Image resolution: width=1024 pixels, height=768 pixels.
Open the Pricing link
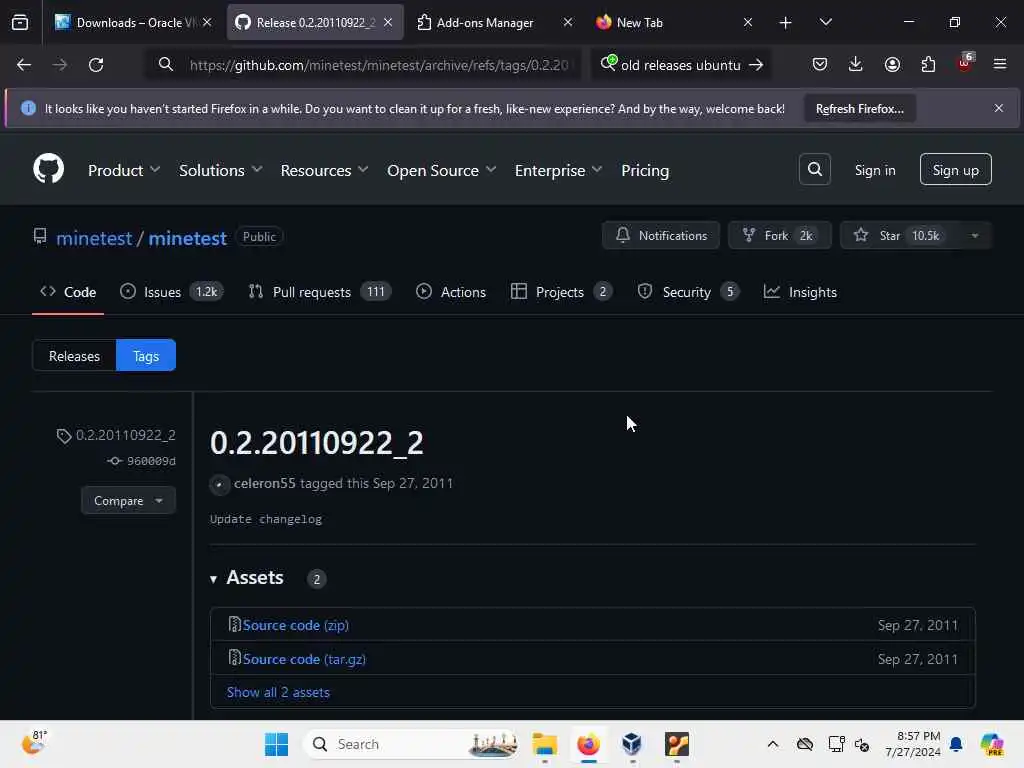pos(645,170)
